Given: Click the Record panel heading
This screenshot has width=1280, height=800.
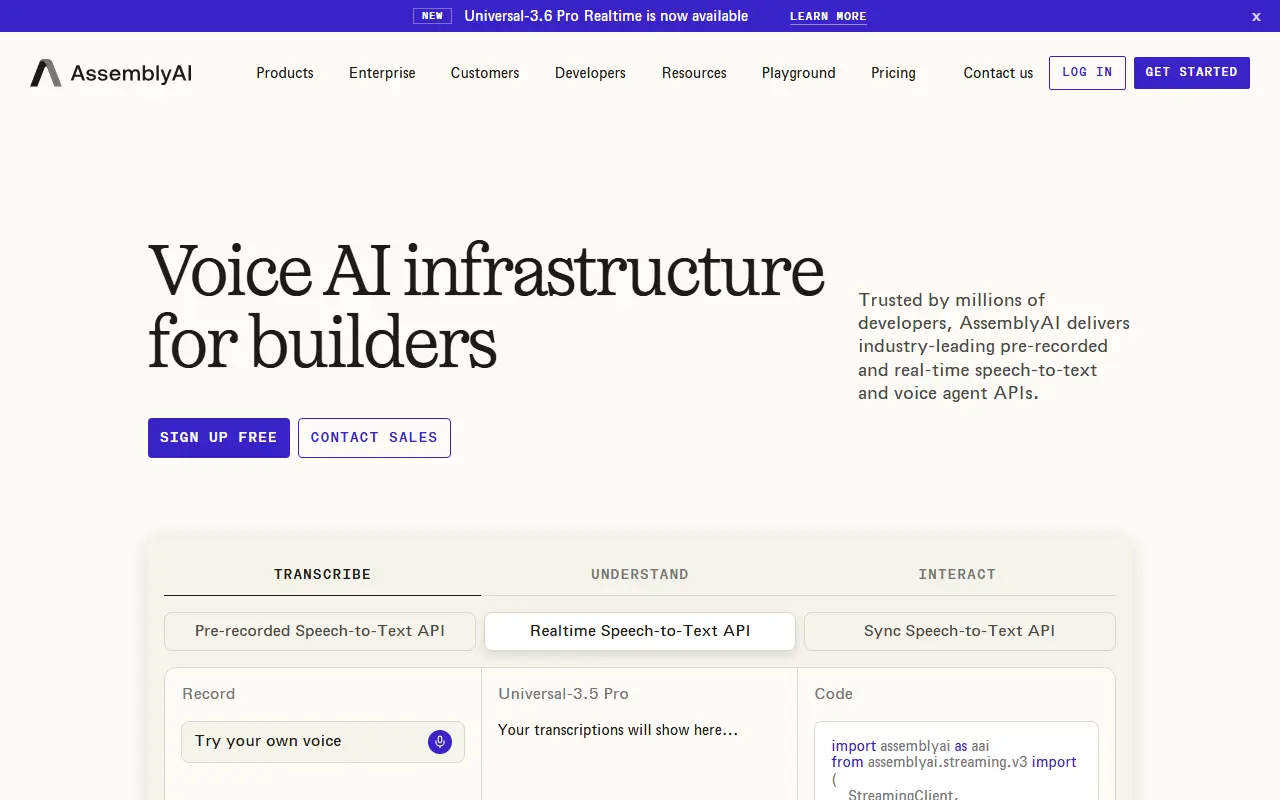Looking at the screenshot, I should click(209, 694).
